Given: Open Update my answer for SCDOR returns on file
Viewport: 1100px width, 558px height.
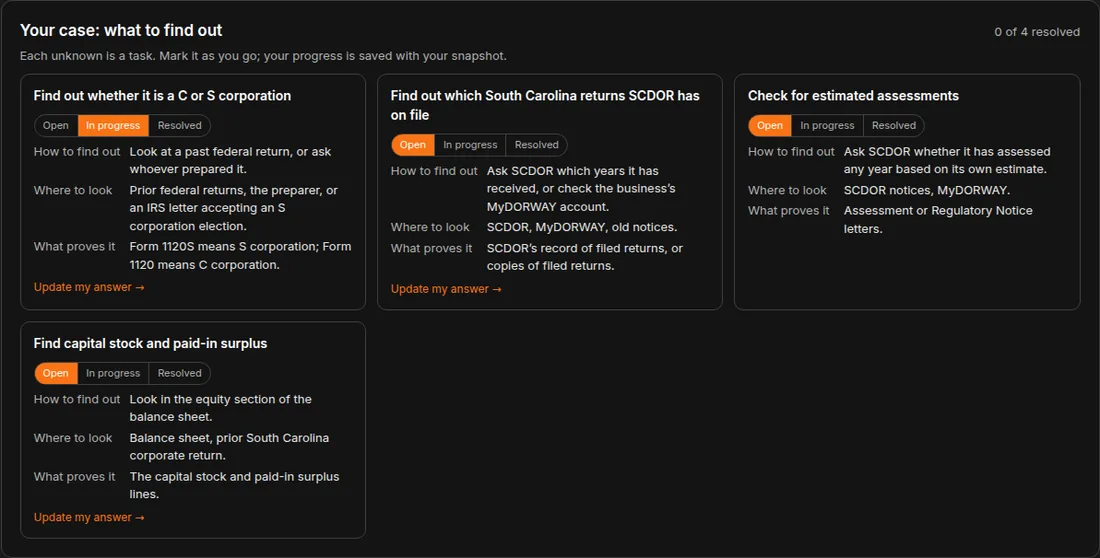Looking at the screenshot, I should pos(446,289).
